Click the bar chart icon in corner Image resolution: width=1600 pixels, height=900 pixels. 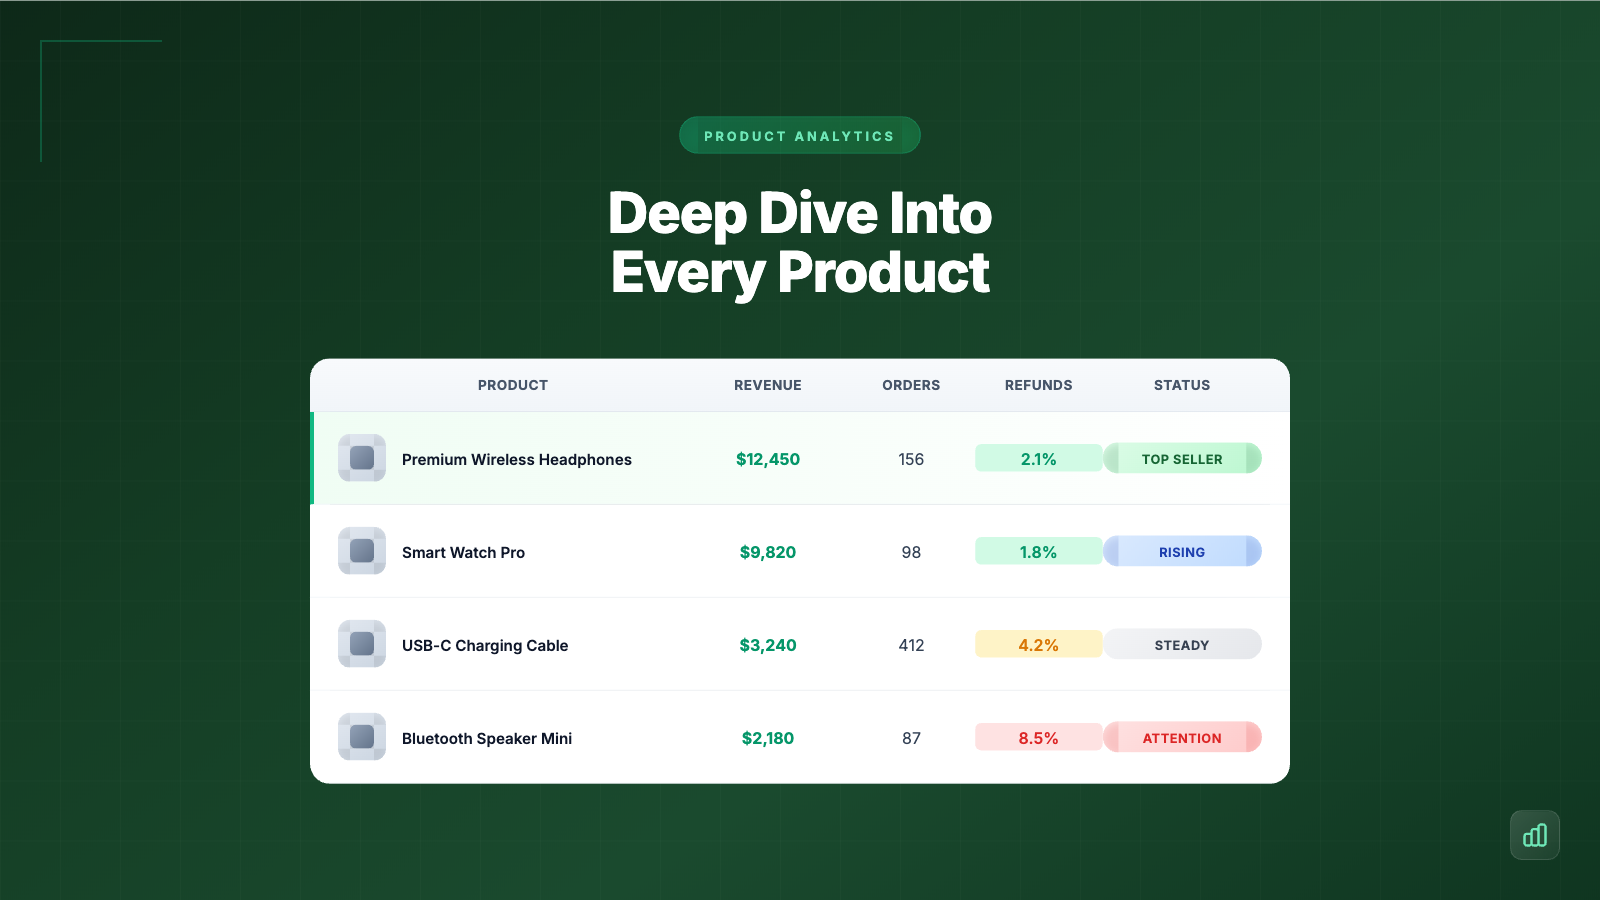(x=1535, y=835)
